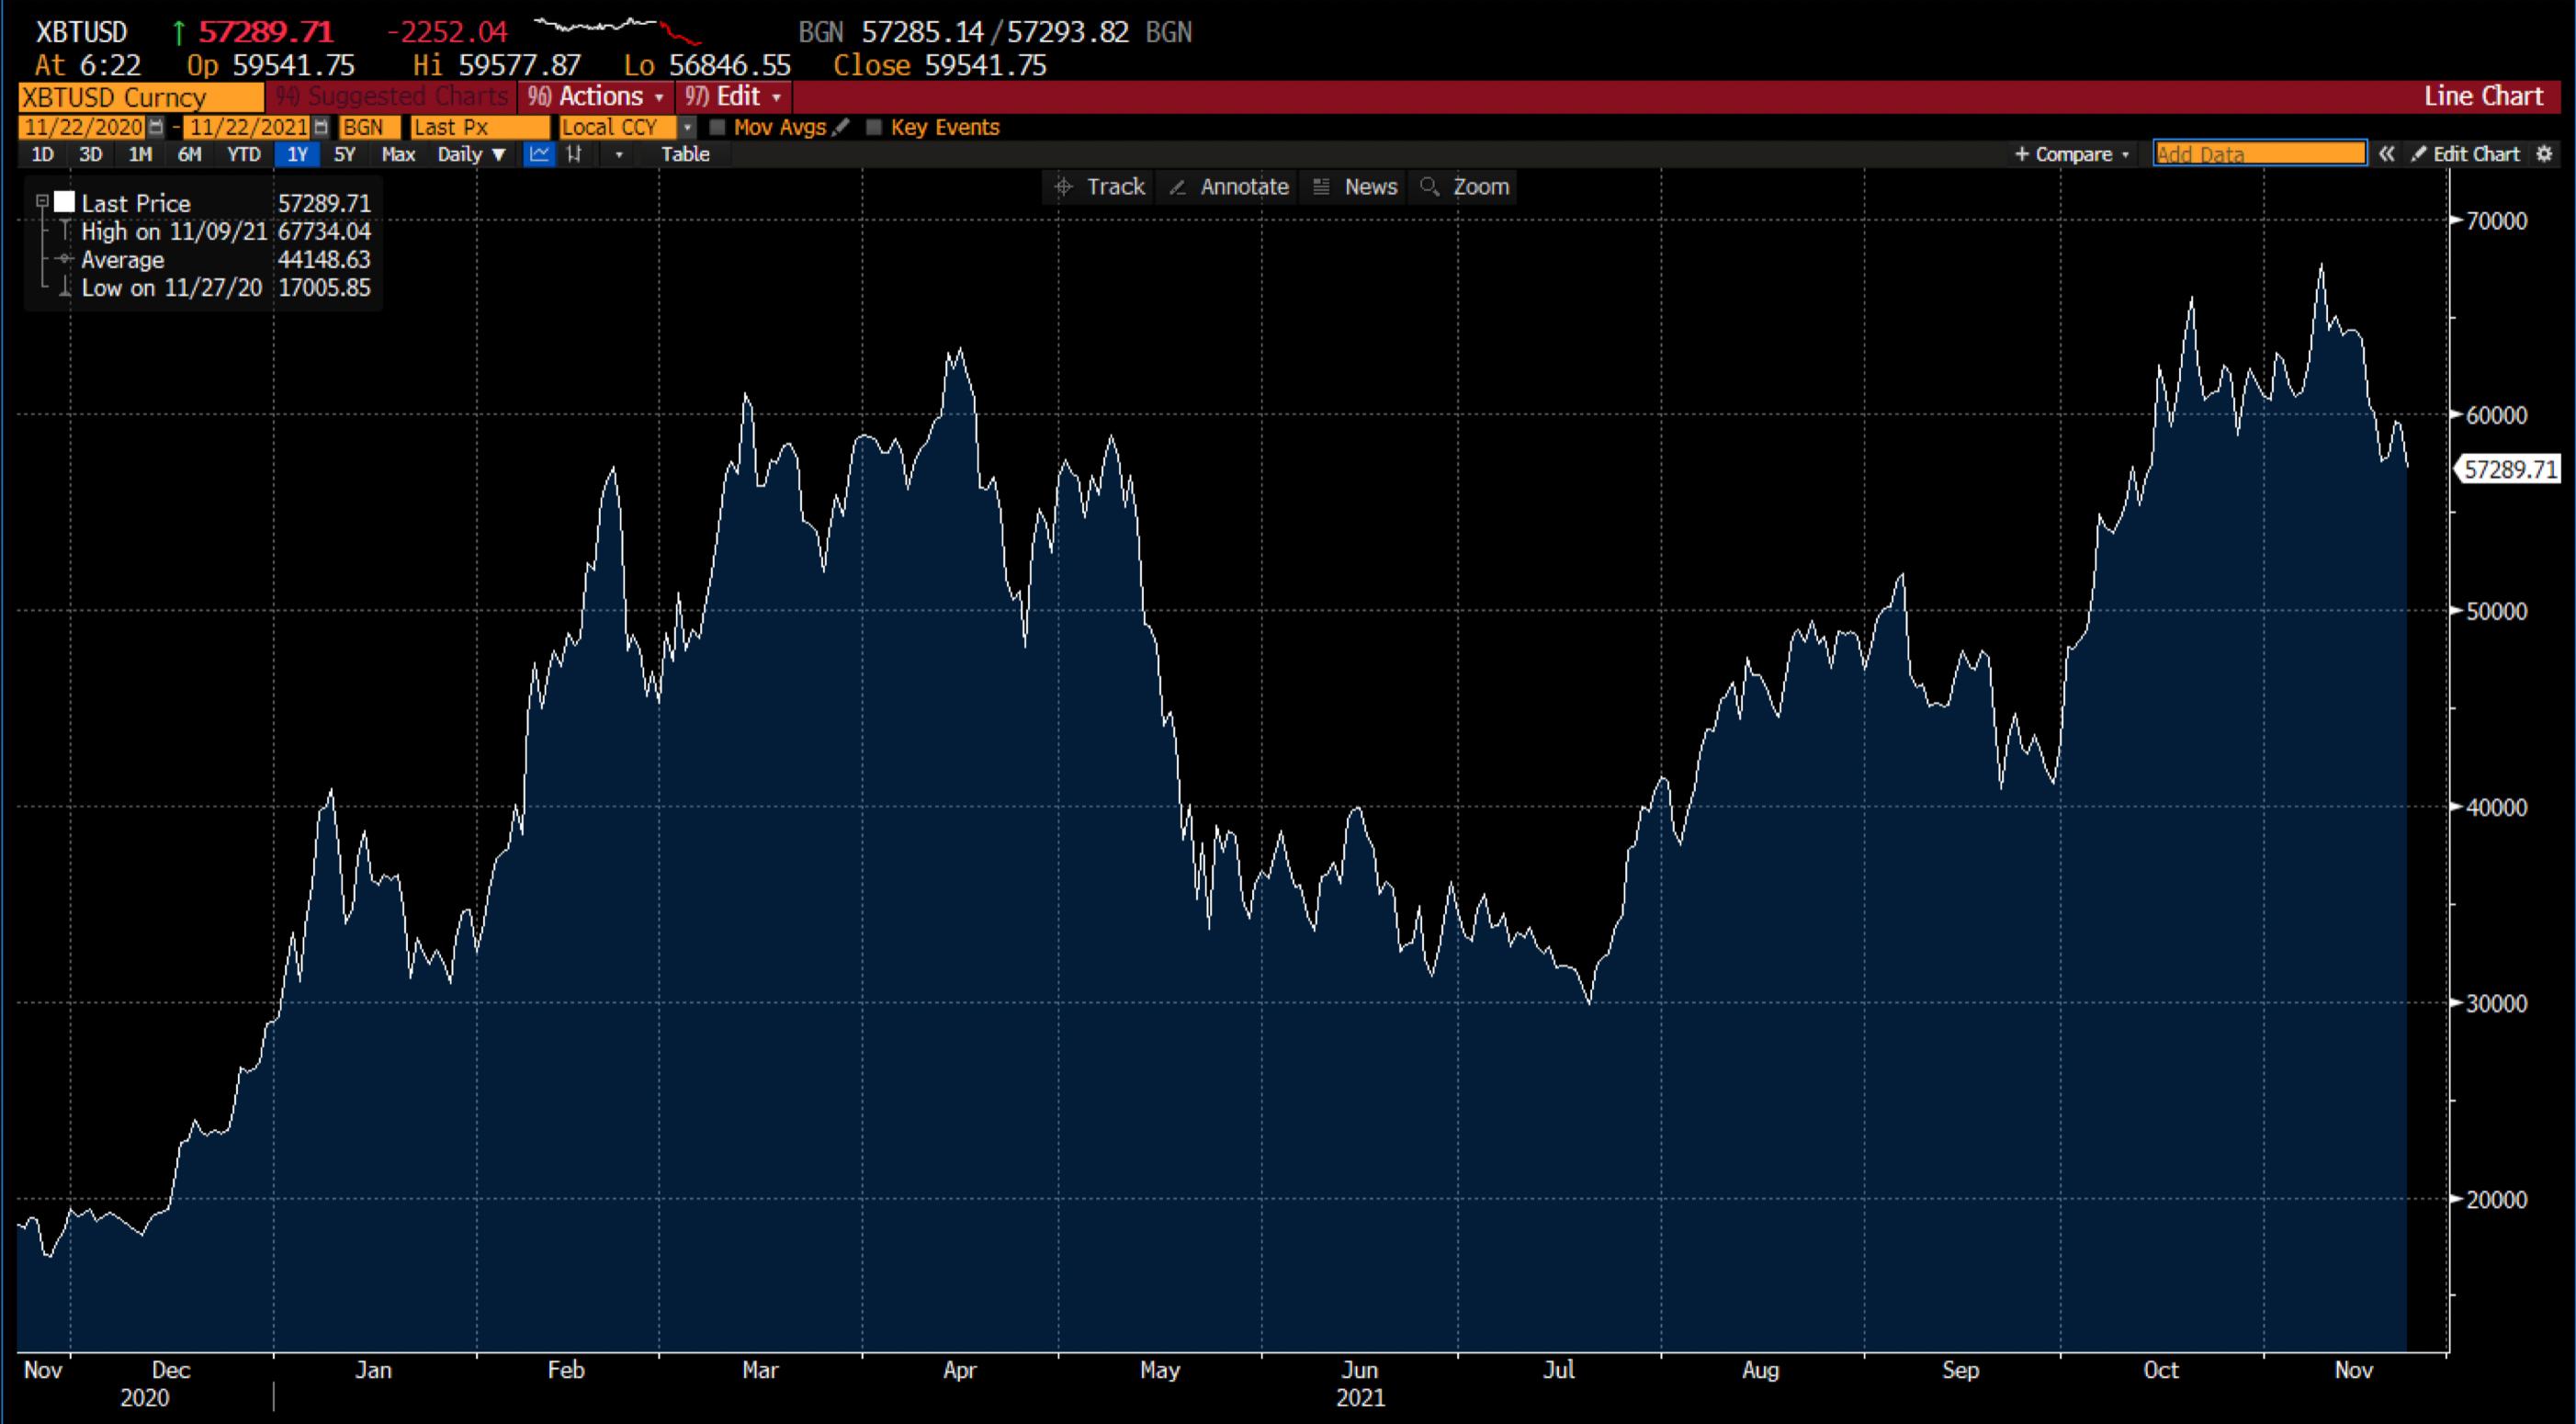Click the Add Data input field

(x=2259, y=154)
